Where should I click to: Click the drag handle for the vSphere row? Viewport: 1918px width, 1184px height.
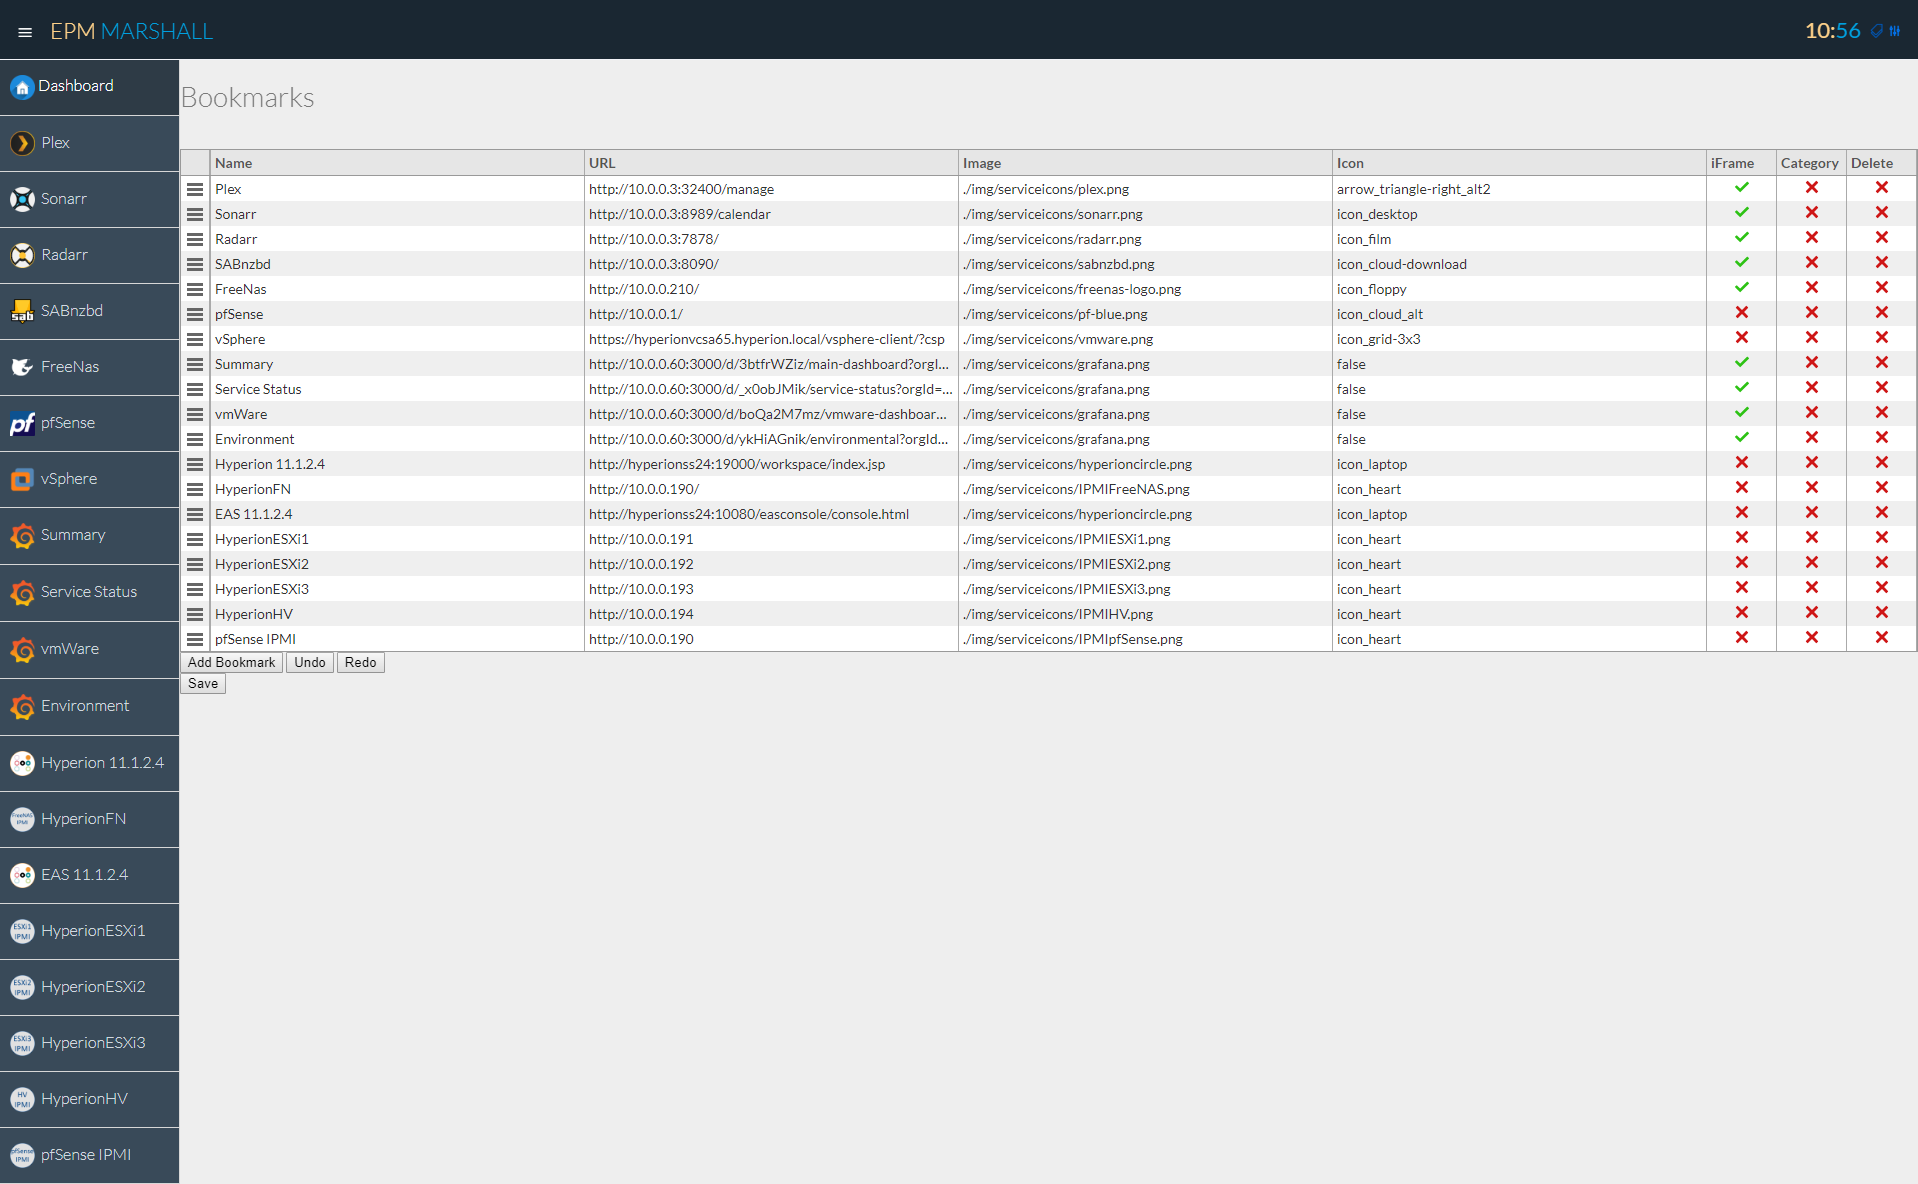pos(195,339)
